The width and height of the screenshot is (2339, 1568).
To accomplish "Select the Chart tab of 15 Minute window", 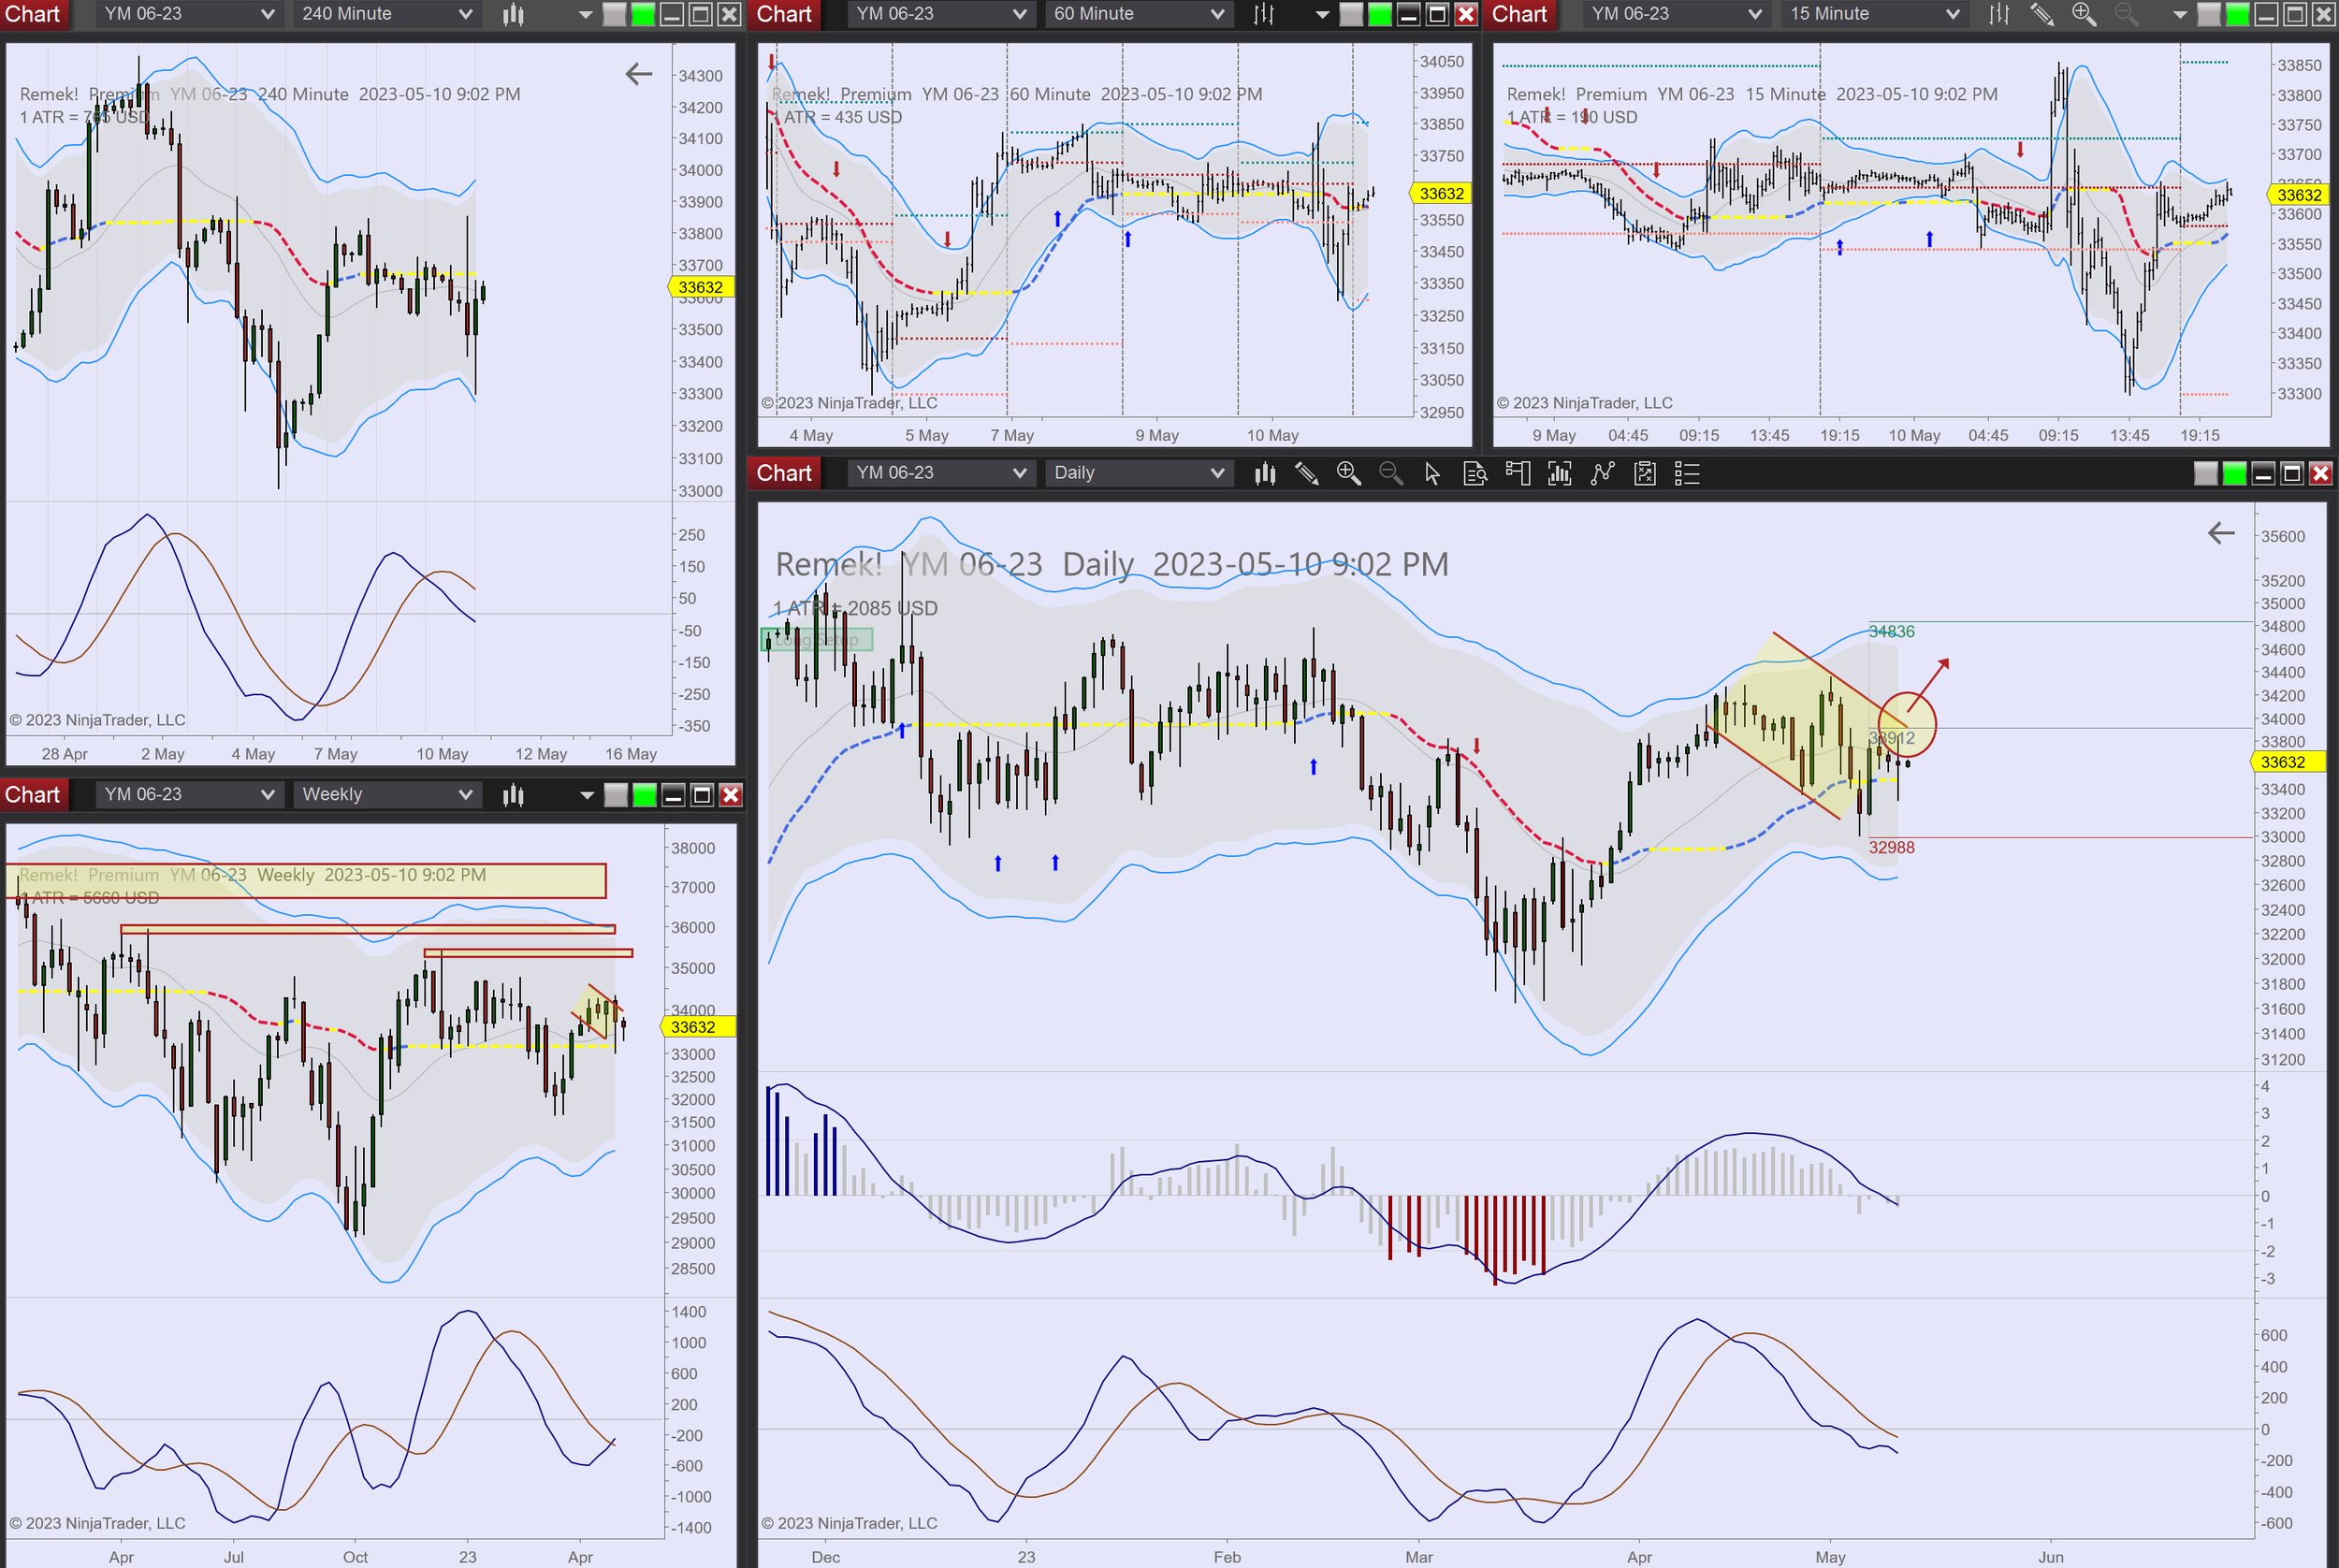I will pyautogui.click(x=1519, y=14).
